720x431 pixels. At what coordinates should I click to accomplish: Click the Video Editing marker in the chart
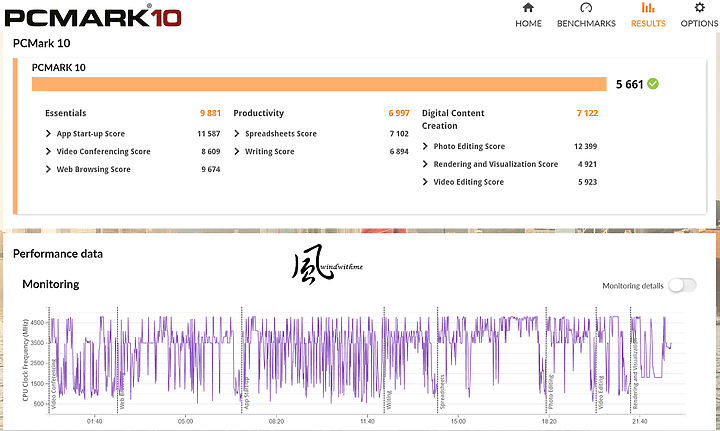point(601,392)
